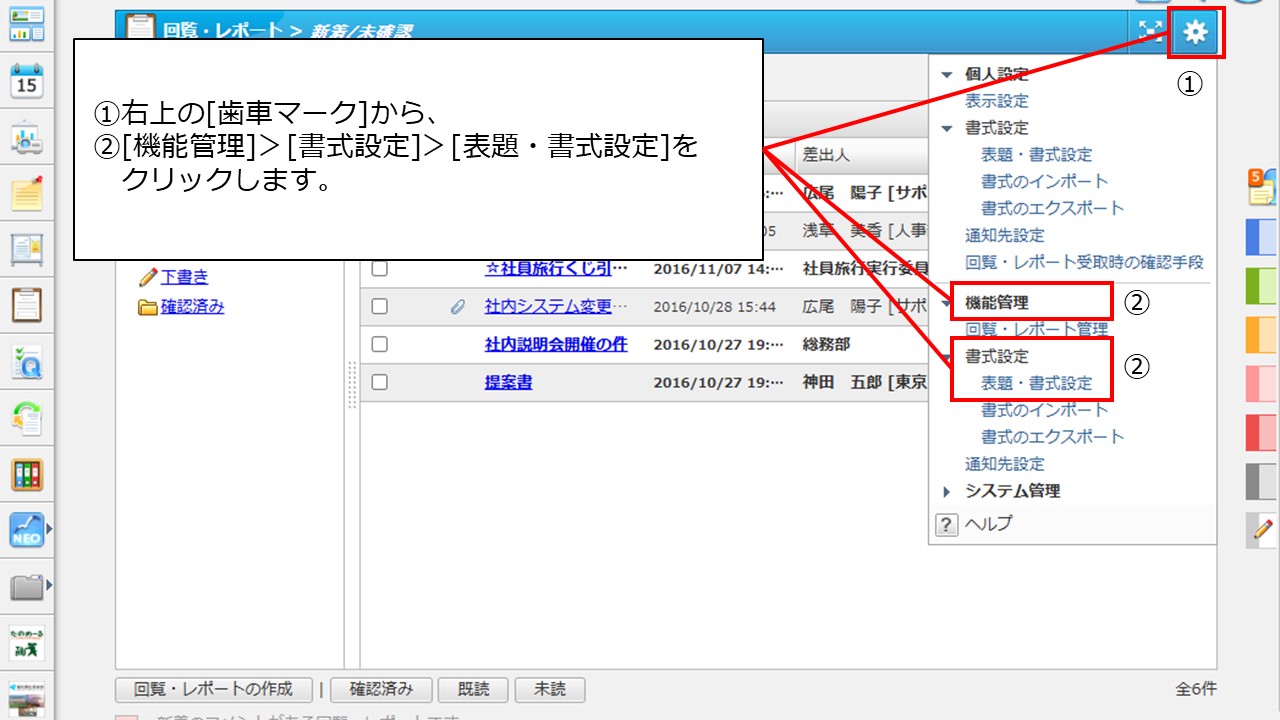The height and width of the screenshot is (720, 1280).
Task: Open the 社内システム変更 report link
Action: (556, 307)
